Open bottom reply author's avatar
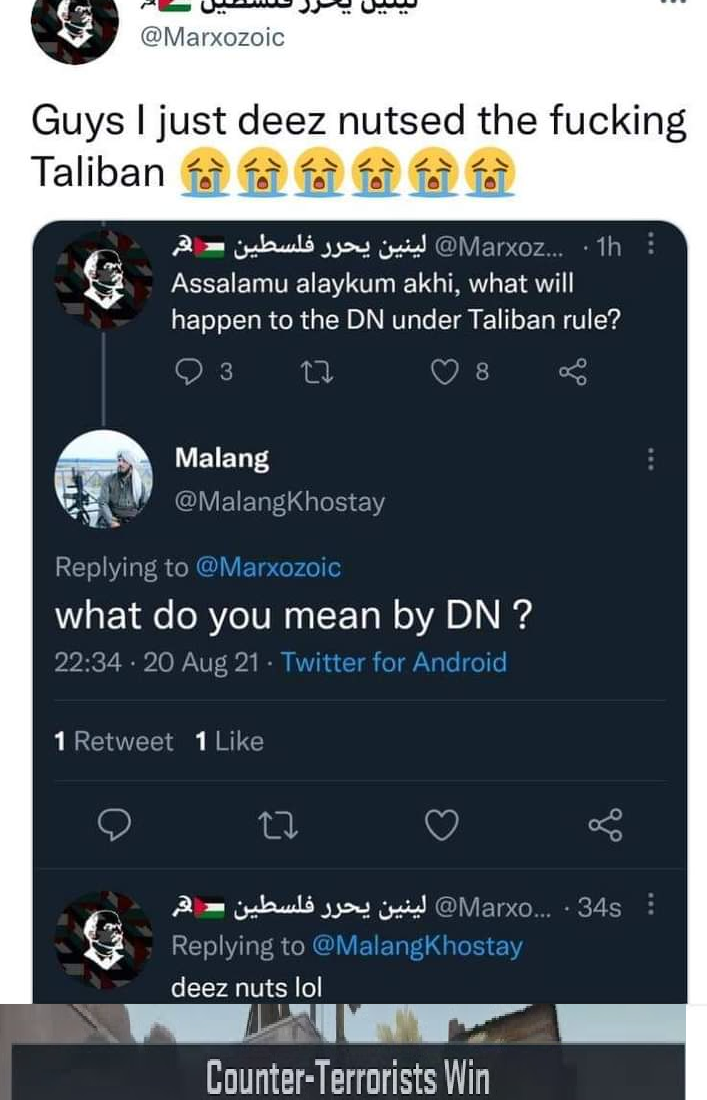 pyautogui.click(x=103, y=939)
